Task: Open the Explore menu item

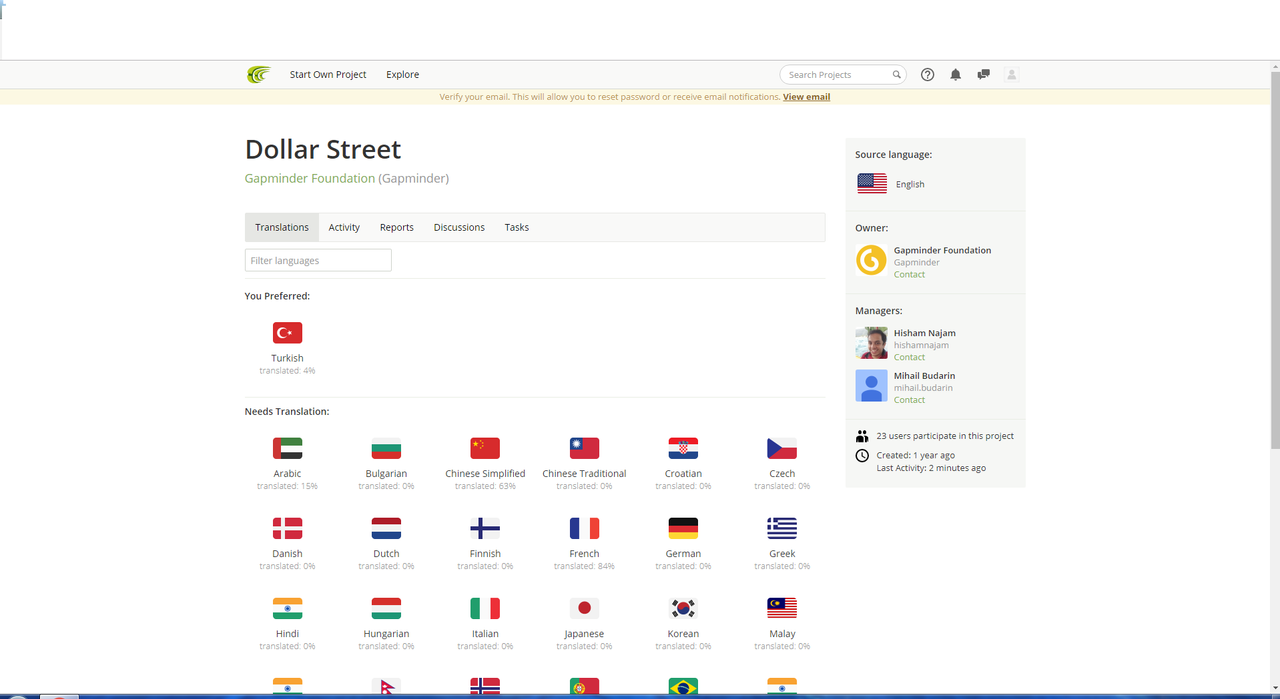Action: click(x=403, y=75)
